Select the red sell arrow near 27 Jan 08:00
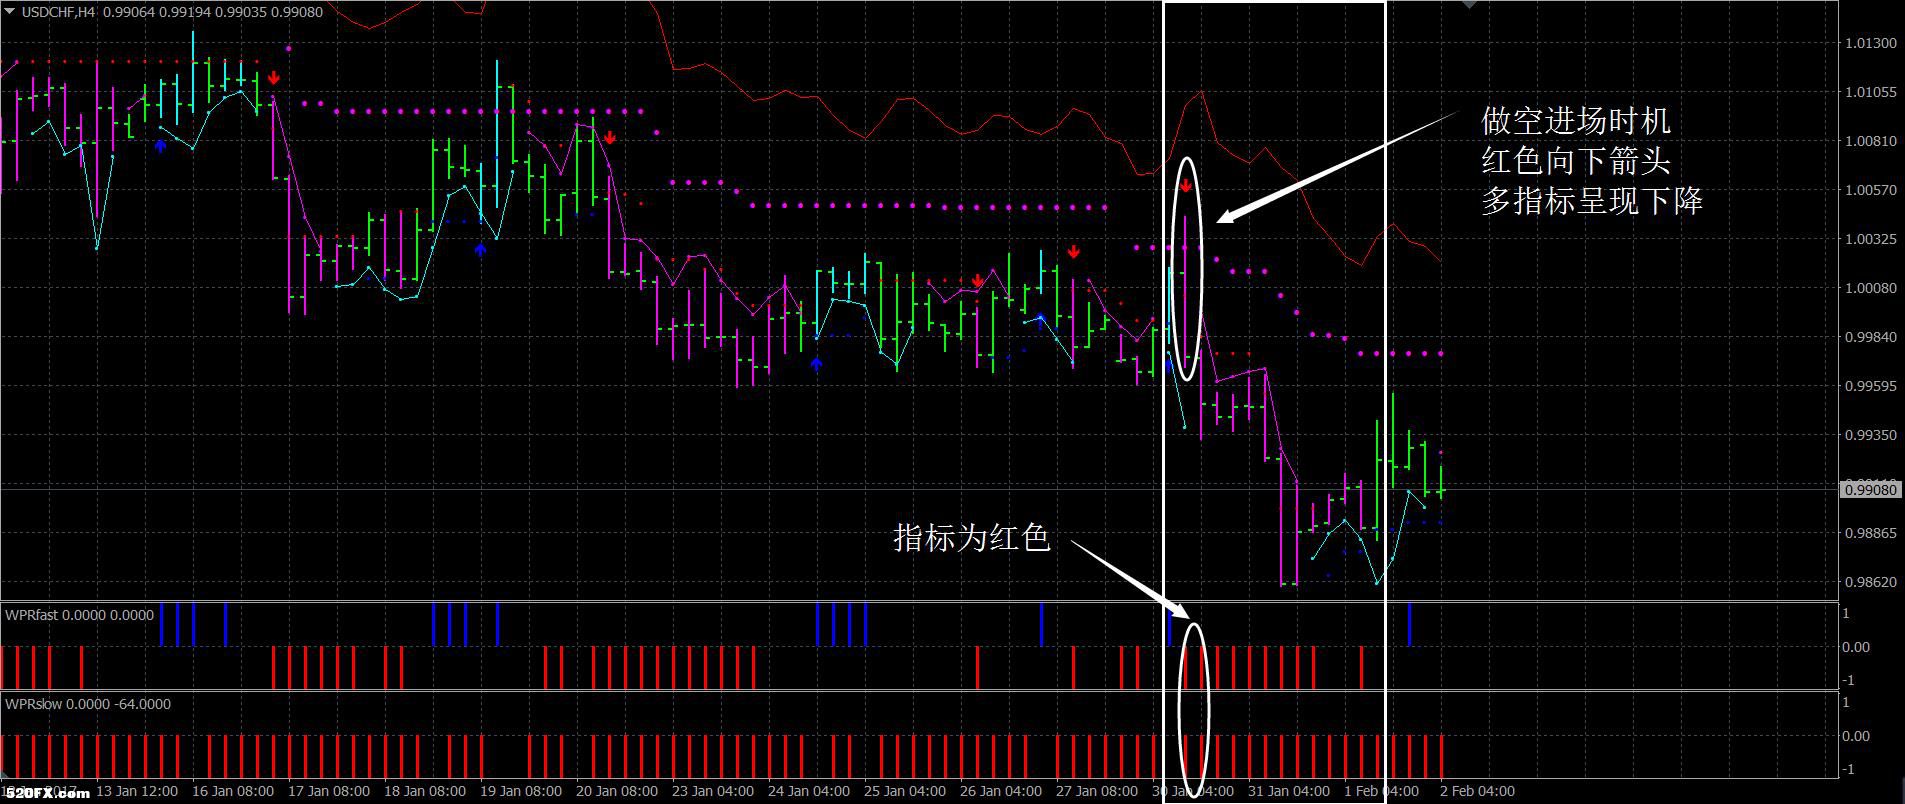Image resolution: width=1905 pixels, height=804 pixels. 1073,251
